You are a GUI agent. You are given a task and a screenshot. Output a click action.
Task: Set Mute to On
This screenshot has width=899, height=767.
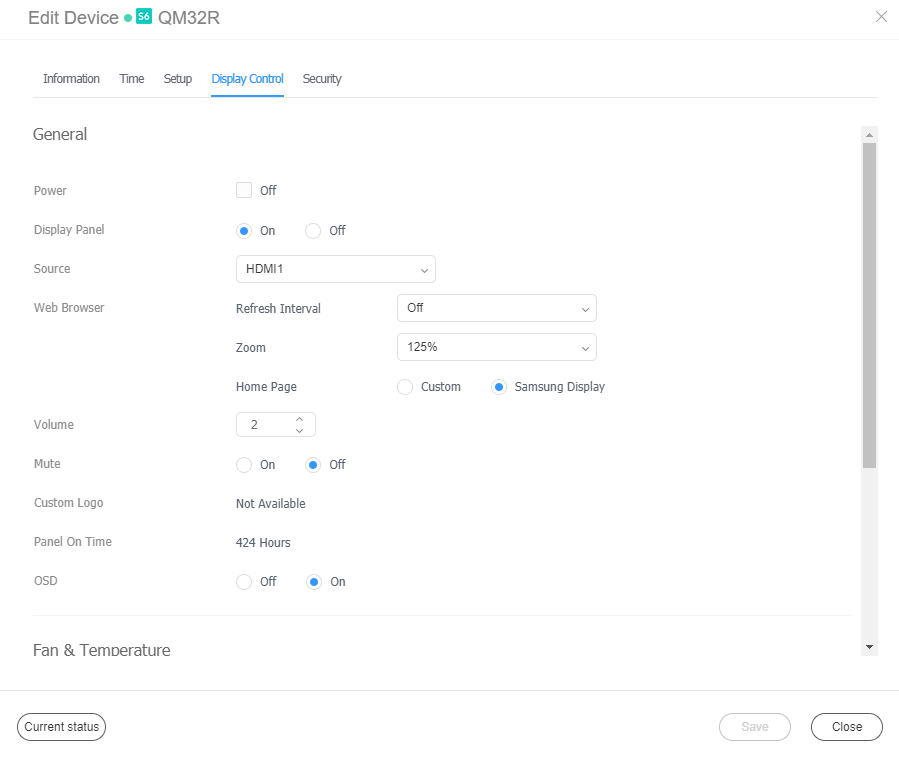[x=244, y=465]
